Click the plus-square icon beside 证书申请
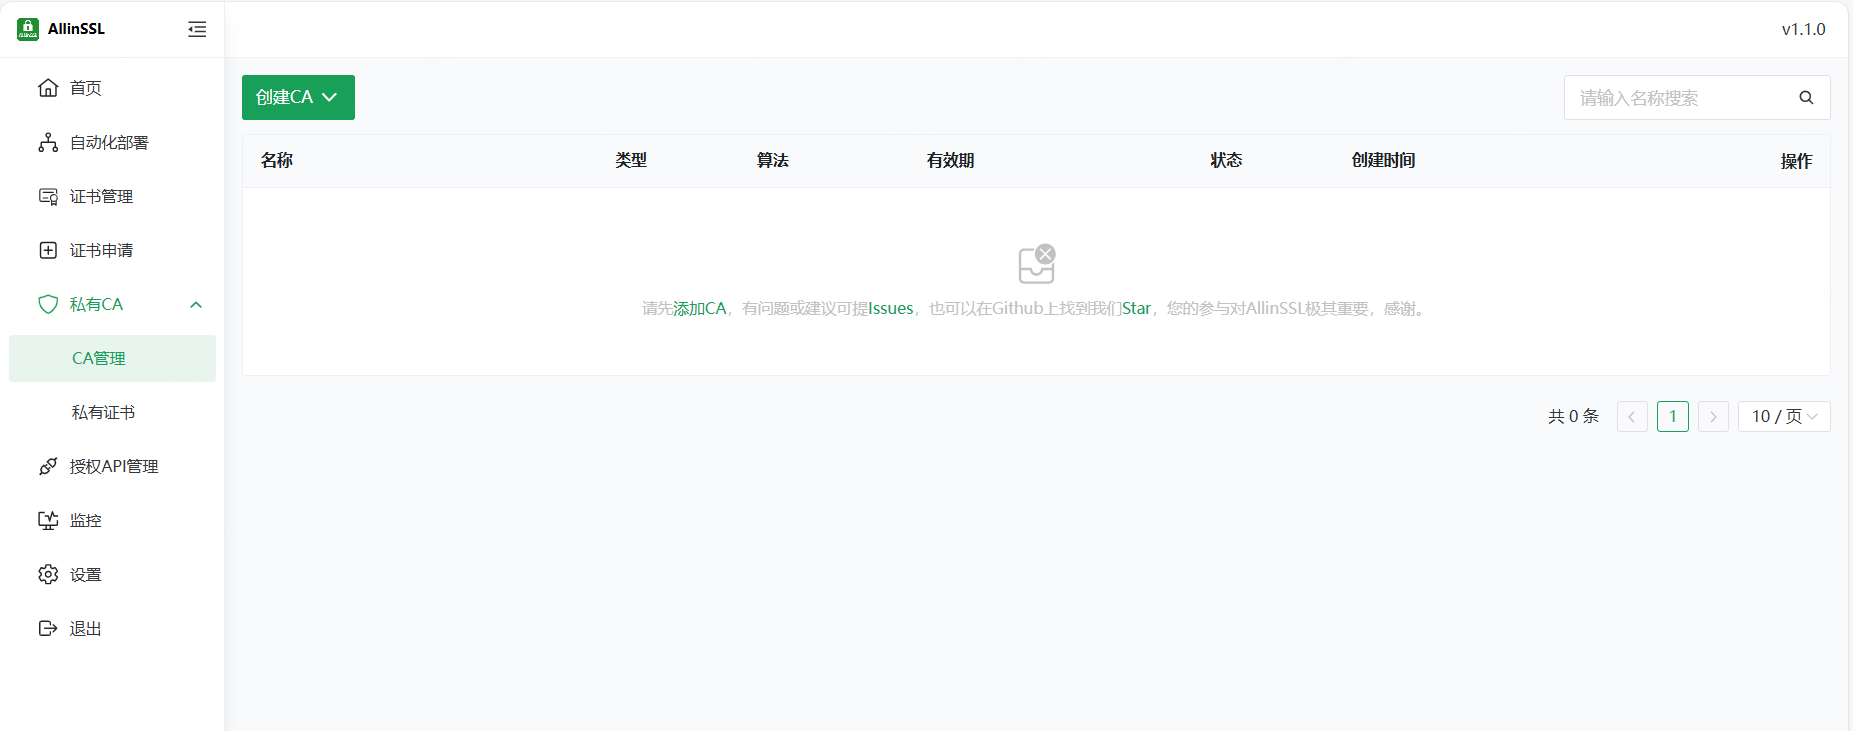The width and height of the screenshot is (1853, 731). coord(48,250)
